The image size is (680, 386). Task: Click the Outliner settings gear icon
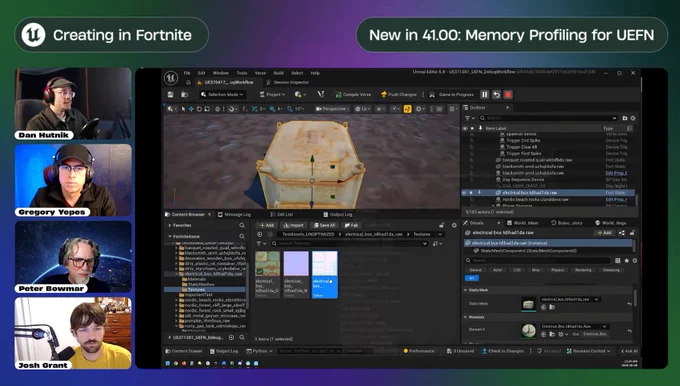(x=633, y=118)
